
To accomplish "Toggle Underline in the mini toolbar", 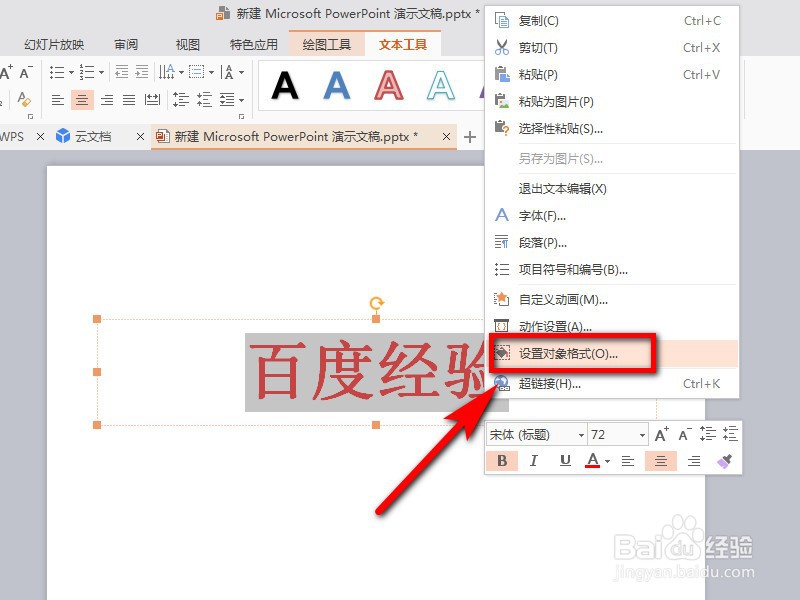I will click(565, 461).
